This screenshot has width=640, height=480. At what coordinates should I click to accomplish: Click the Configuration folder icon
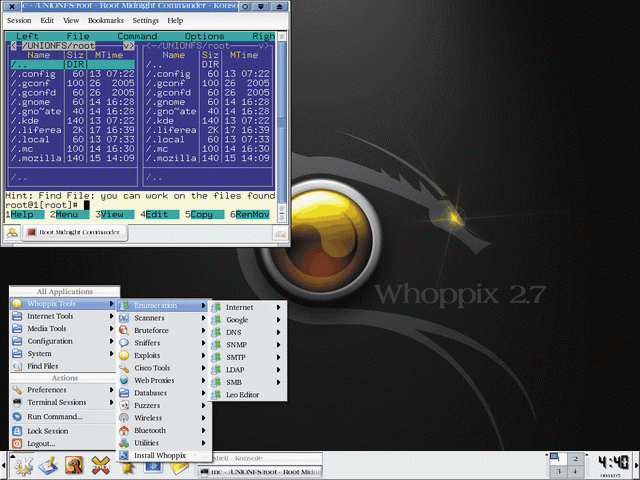click(x=17, y=341)
